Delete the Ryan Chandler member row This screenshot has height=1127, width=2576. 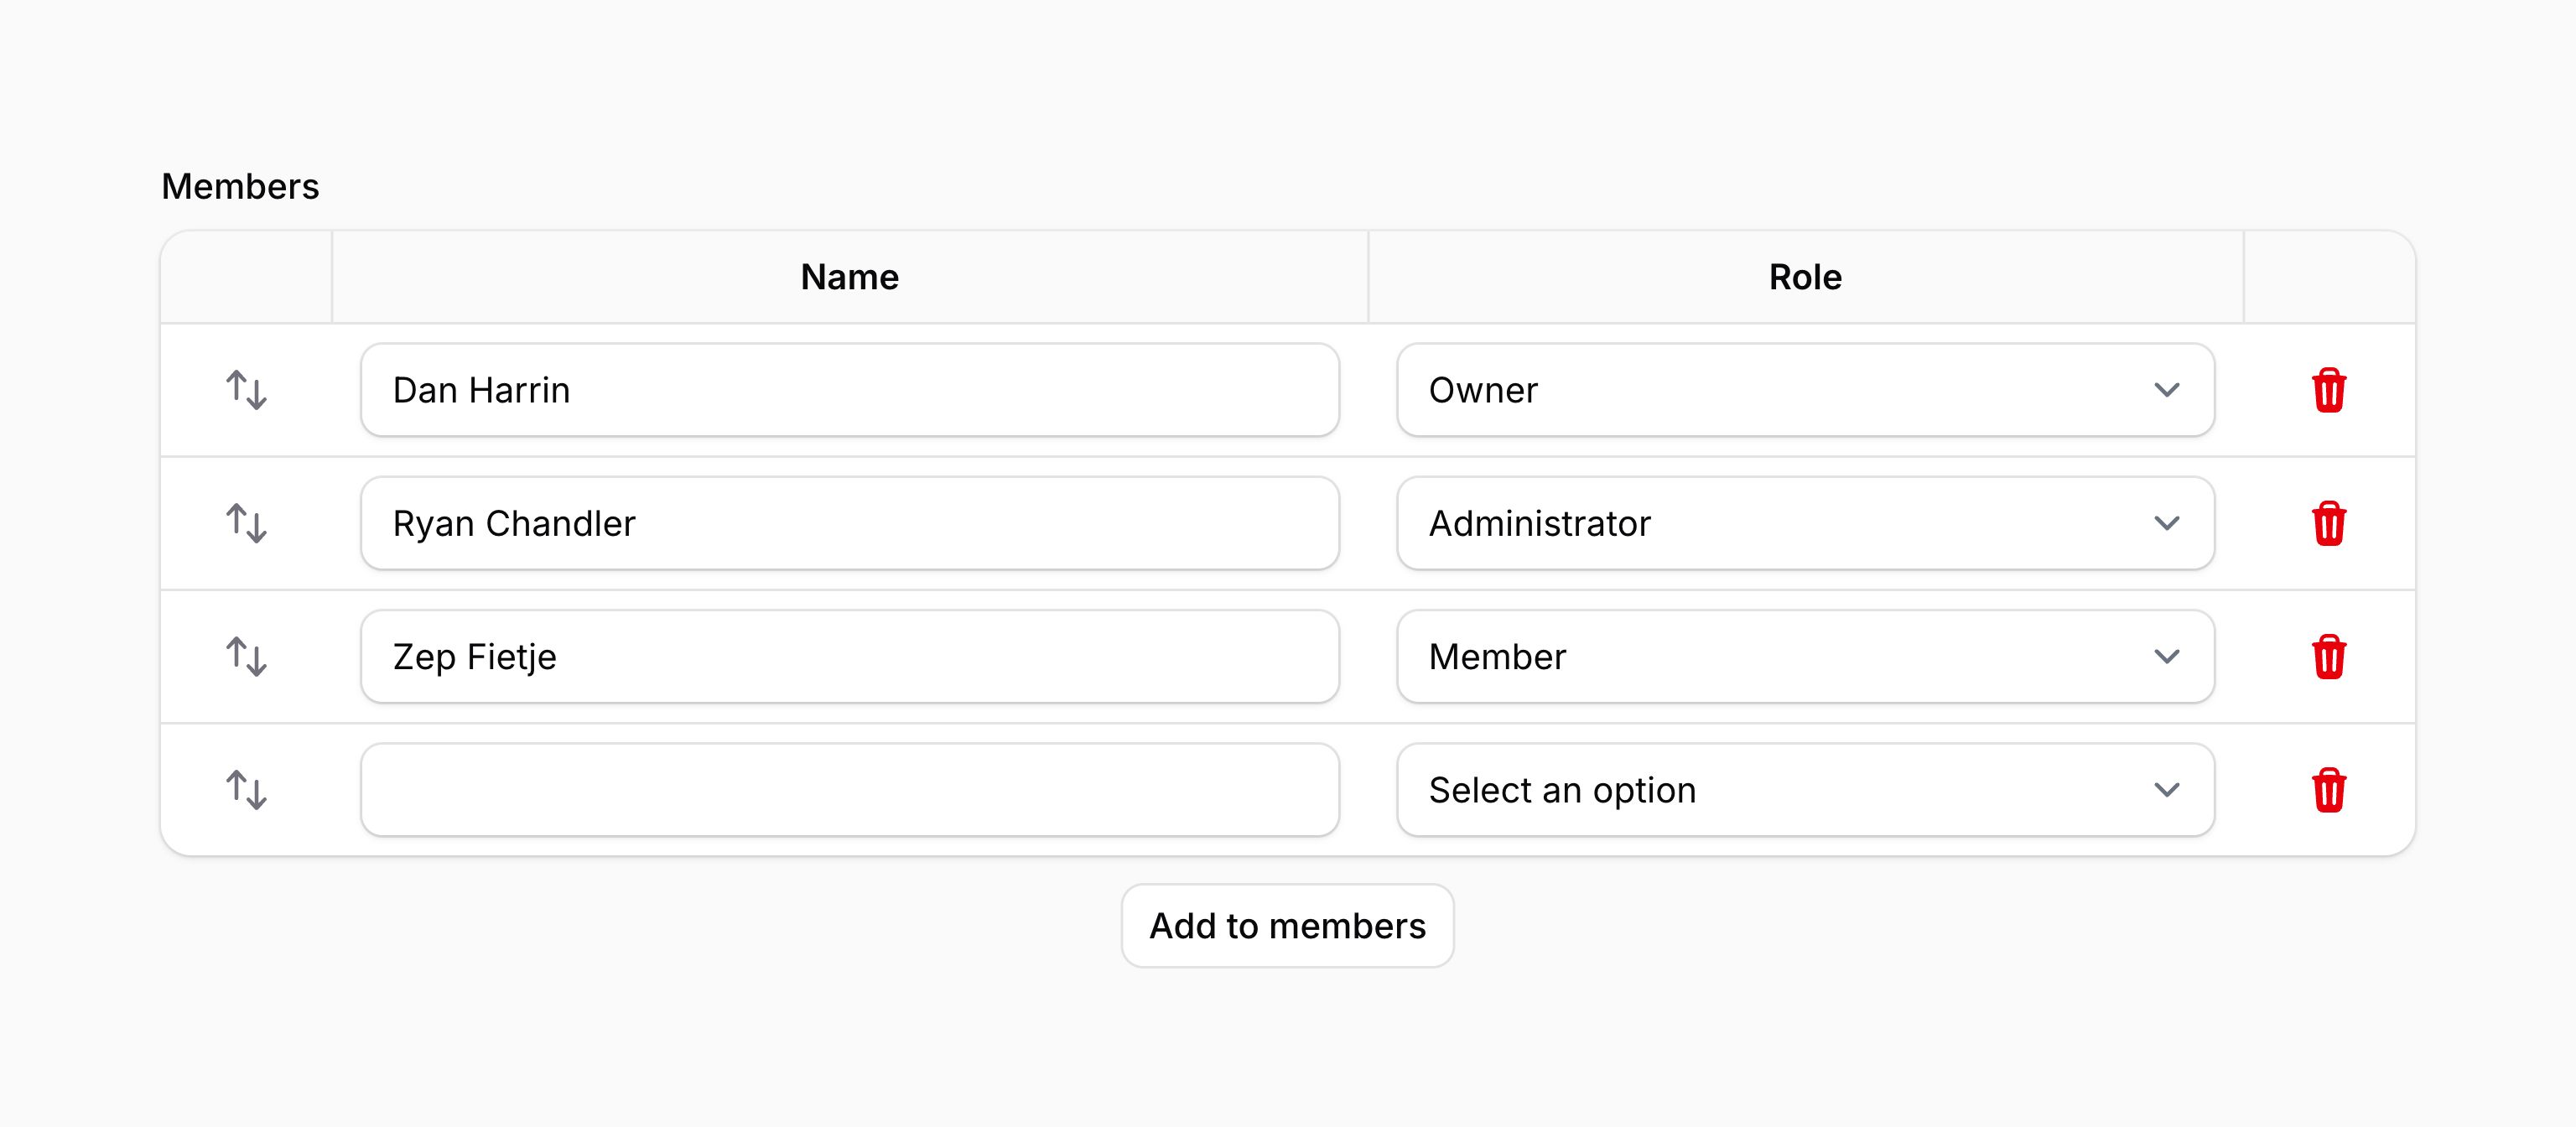2328,523
